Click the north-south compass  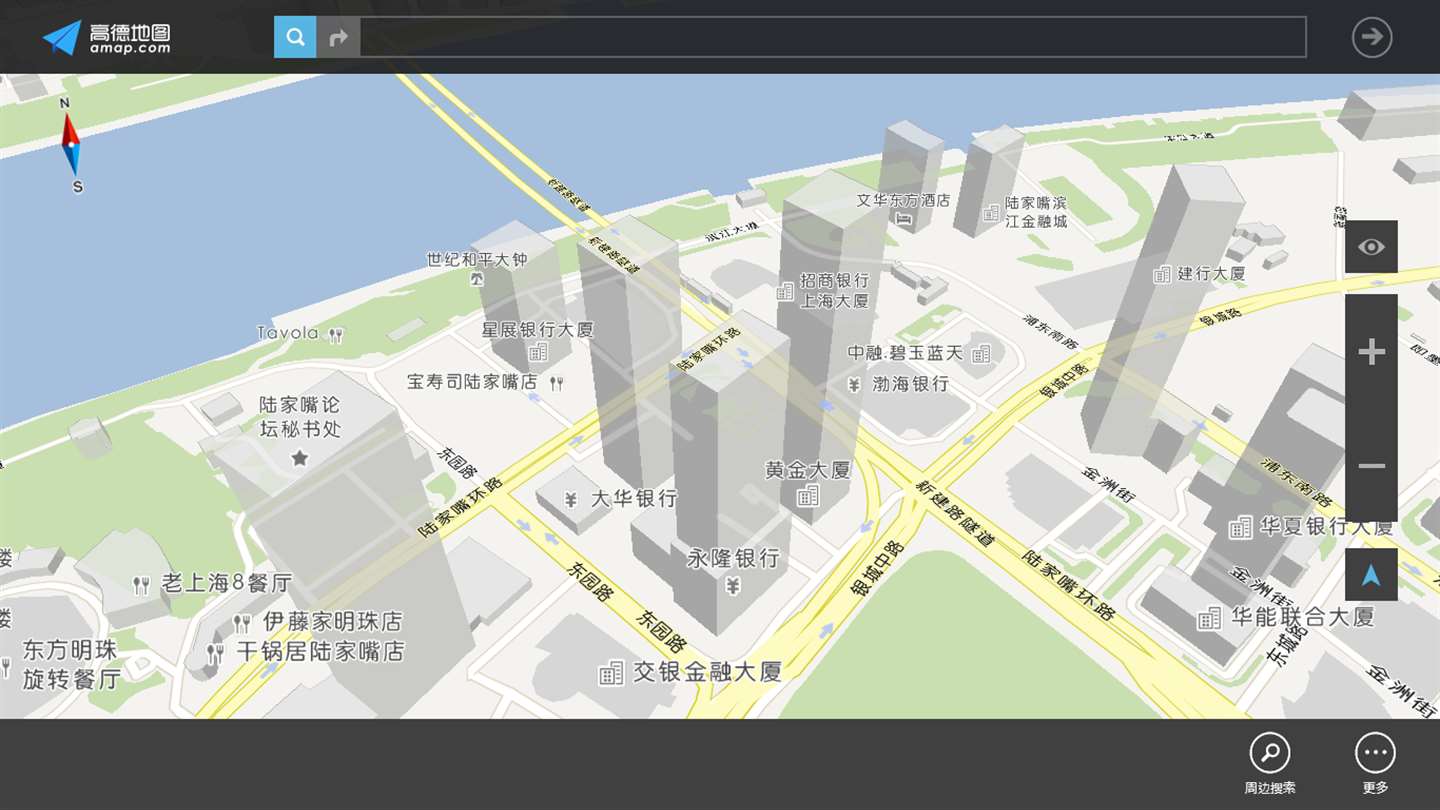click(71, 145)
